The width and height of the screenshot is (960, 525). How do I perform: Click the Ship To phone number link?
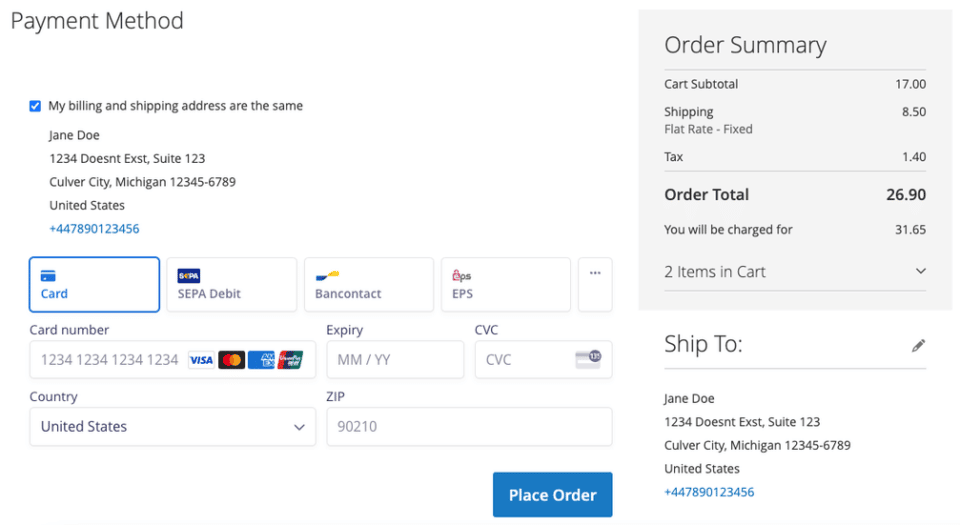pyautogui.click(x=709, y=492)
